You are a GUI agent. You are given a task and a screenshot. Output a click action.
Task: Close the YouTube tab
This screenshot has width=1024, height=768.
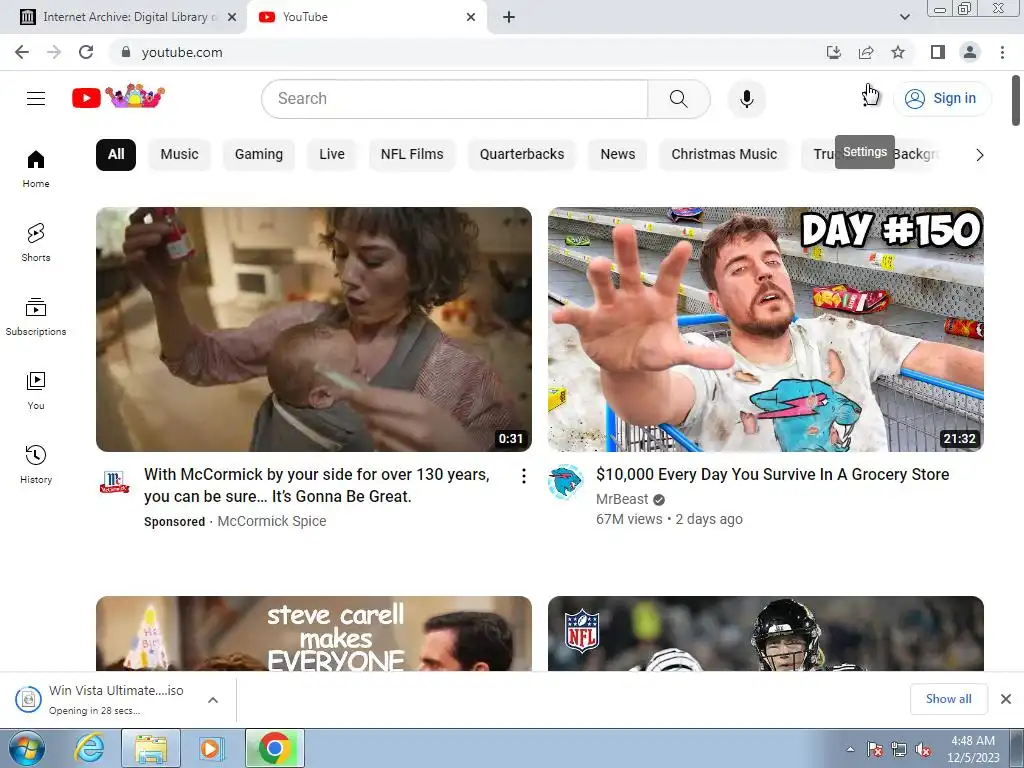471,17
